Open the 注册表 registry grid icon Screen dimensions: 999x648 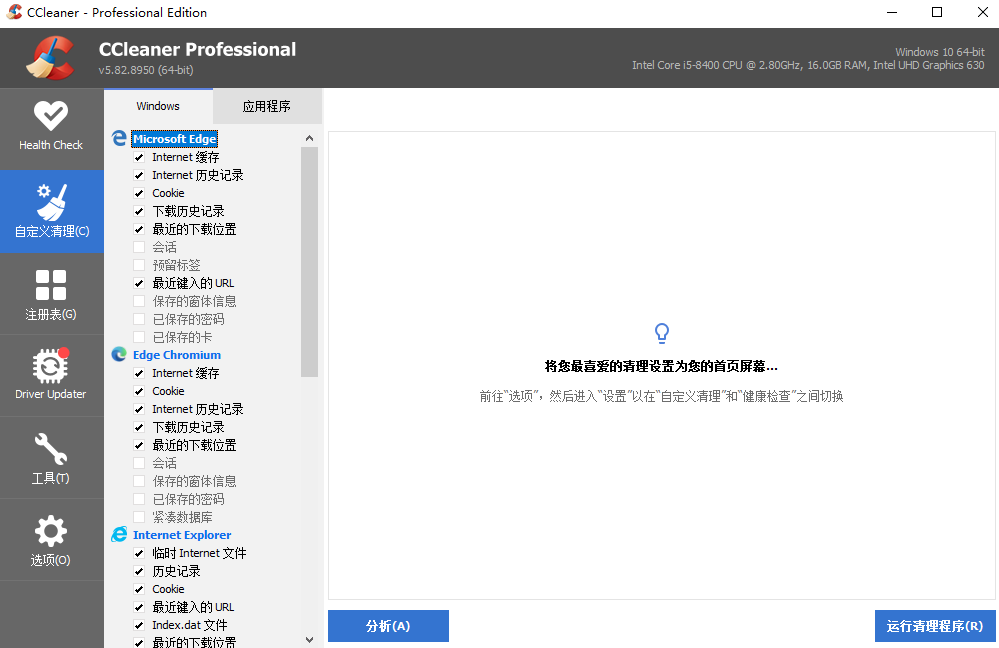point(51,285)
